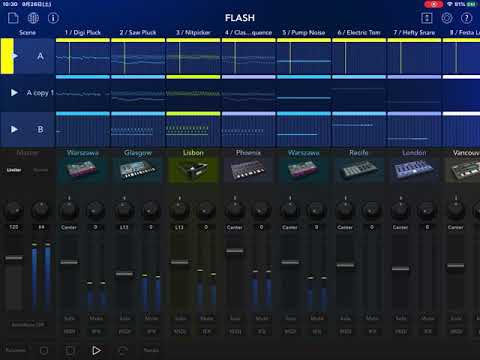
Task: Open the Phoenix gadget thumbnail
Action: point(248,170)
